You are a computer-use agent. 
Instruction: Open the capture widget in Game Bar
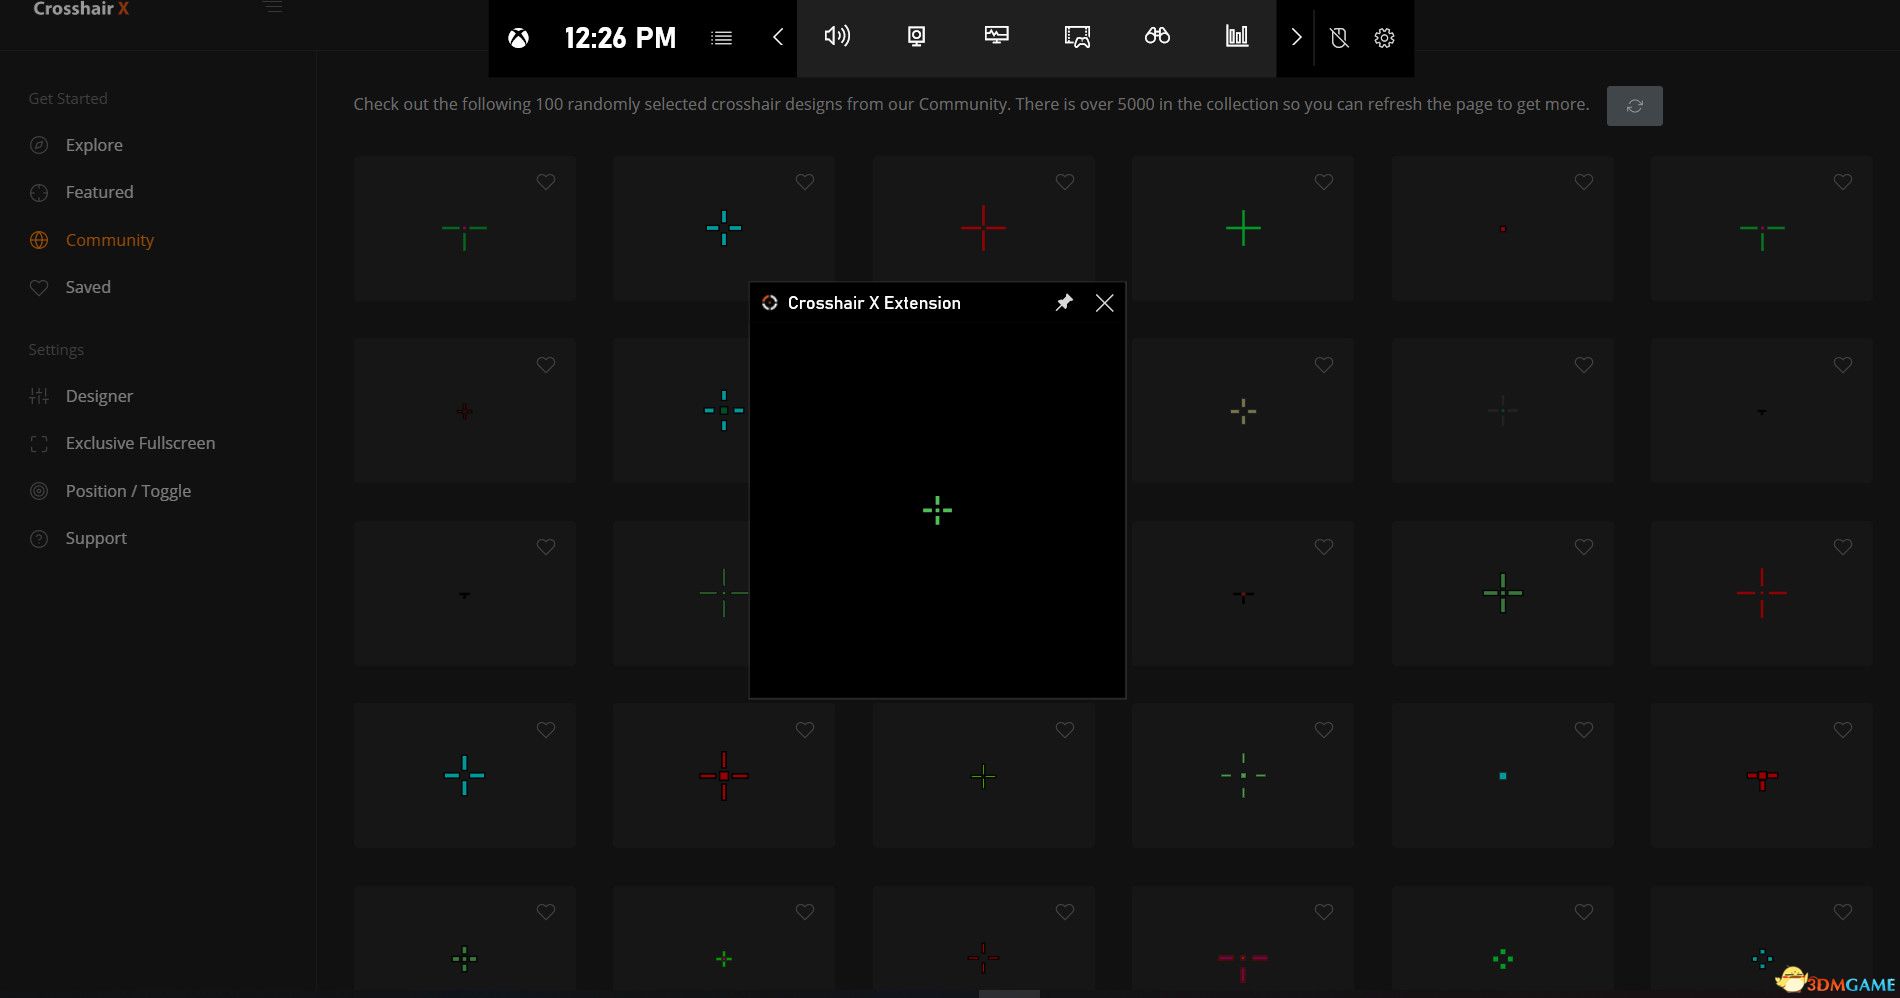point(916,37)
